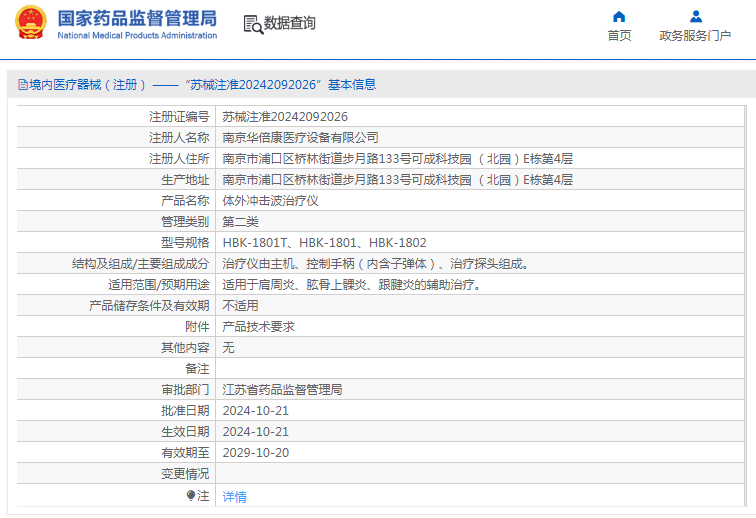Viewport: 756px width, 518px height.
Task: Click the 注册证编号 label
Action: (x=179, y=117)
